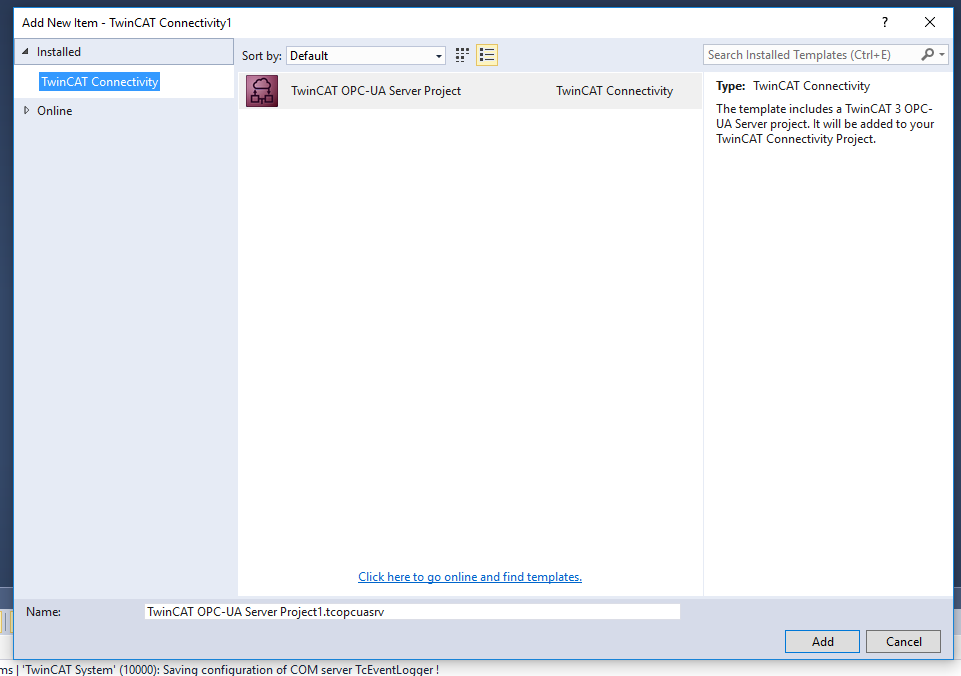
Task: Switch to small icons view
Action: pos(462,55)
